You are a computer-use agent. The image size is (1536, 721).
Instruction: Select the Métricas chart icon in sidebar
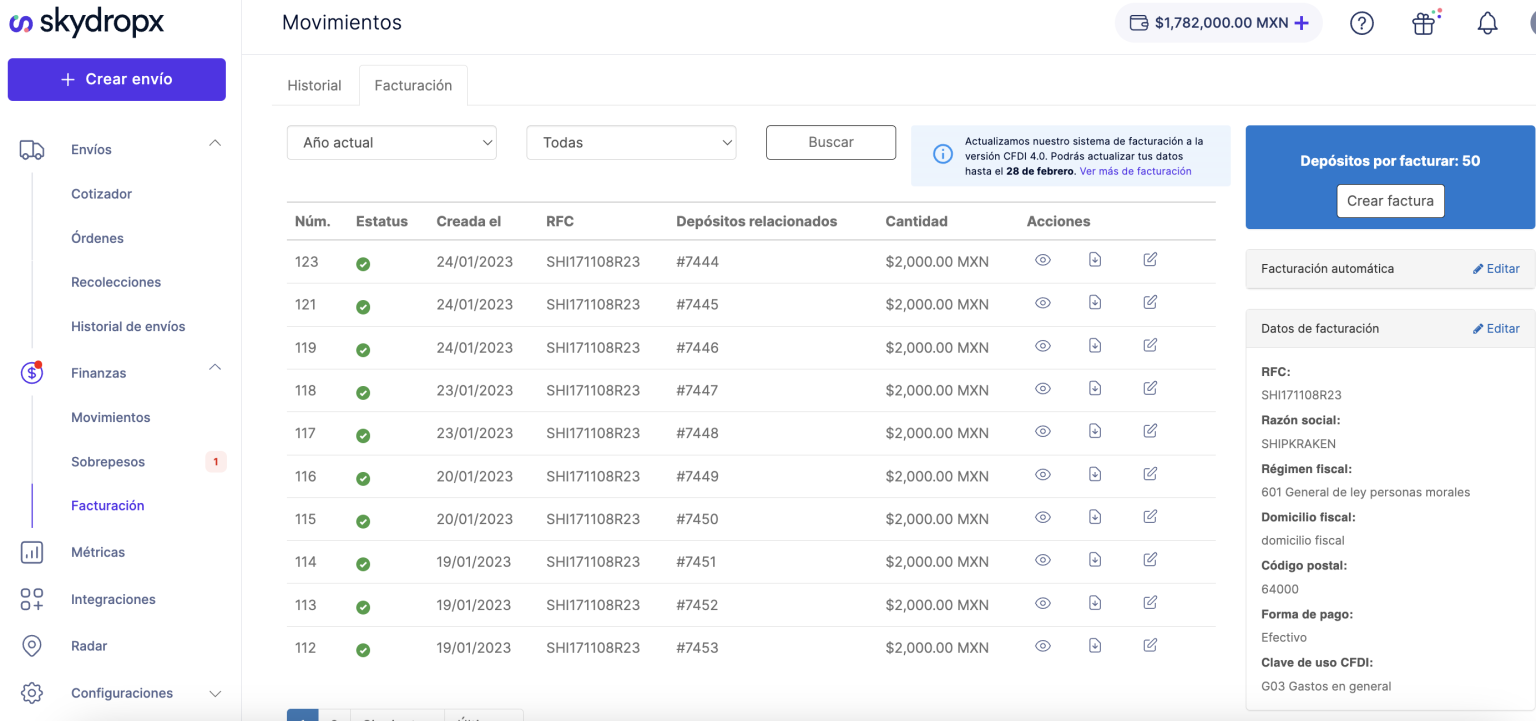coord(31,551)
